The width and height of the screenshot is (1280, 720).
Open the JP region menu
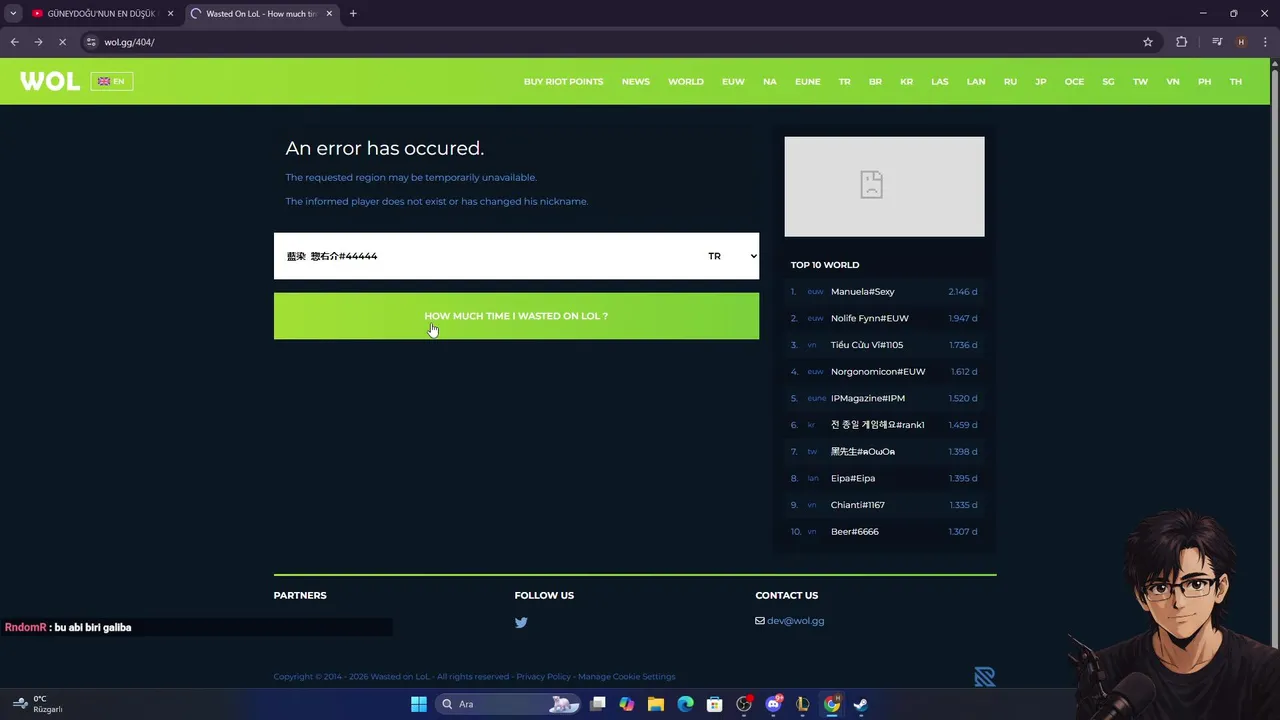coord(1041,82)
